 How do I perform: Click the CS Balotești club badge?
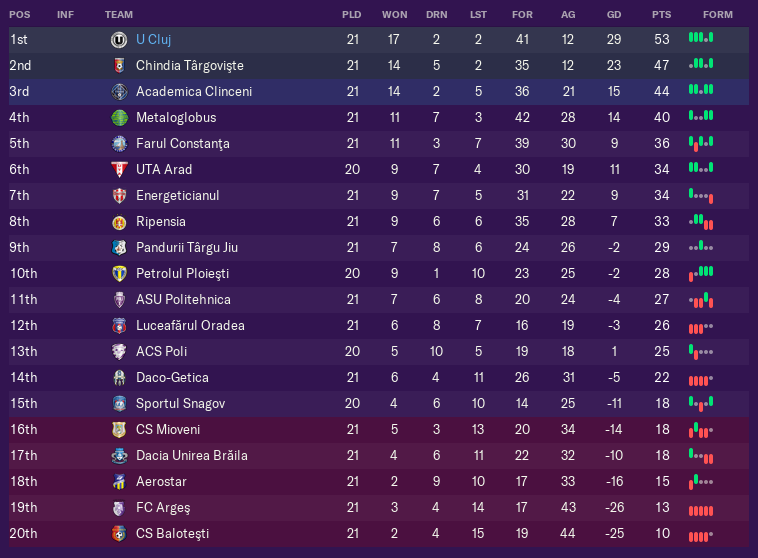tap(119, 534)
